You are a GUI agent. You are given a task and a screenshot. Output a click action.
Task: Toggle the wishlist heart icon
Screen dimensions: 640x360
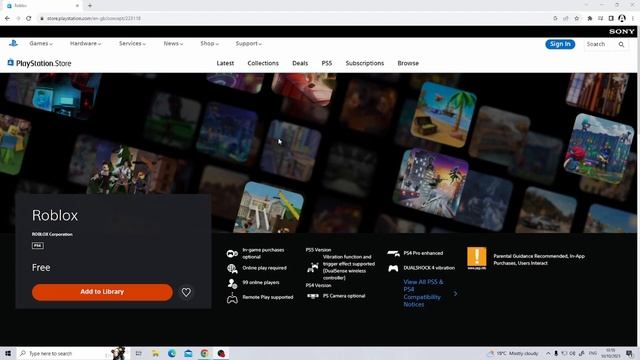coord(186,292)
